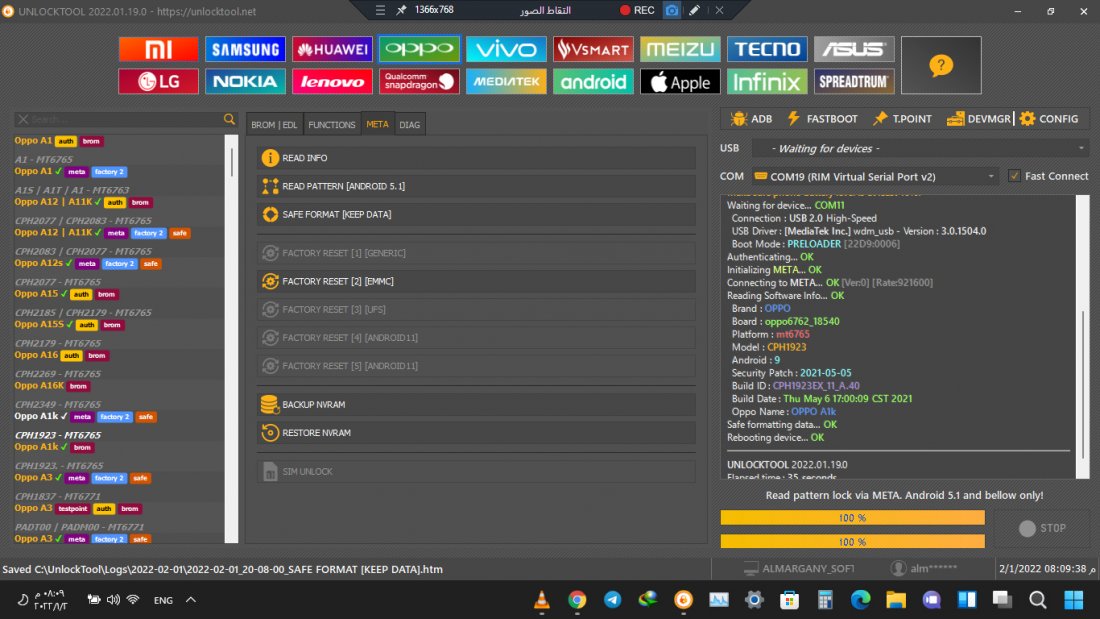Select the CPH1923 - MT6765 model entry
Viewport: 1100px width, 619px height.
coord(58,435)
